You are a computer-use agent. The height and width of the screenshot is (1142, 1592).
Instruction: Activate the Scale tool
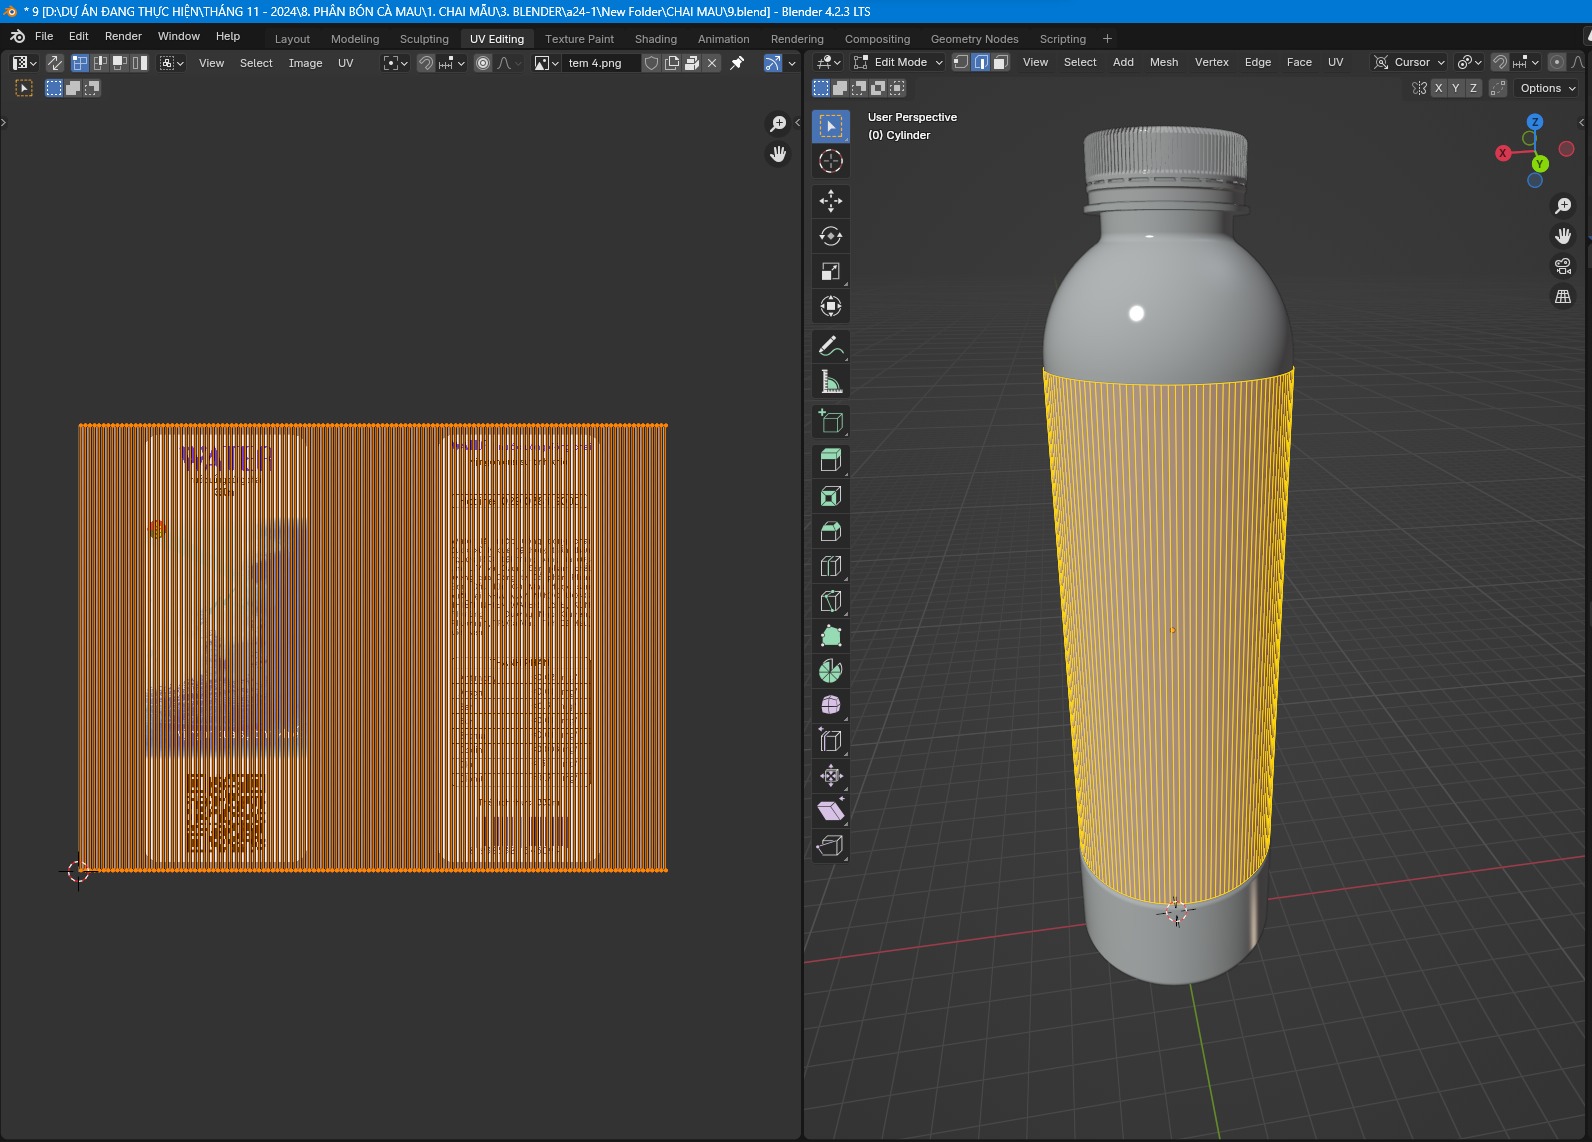pos(831,271)
